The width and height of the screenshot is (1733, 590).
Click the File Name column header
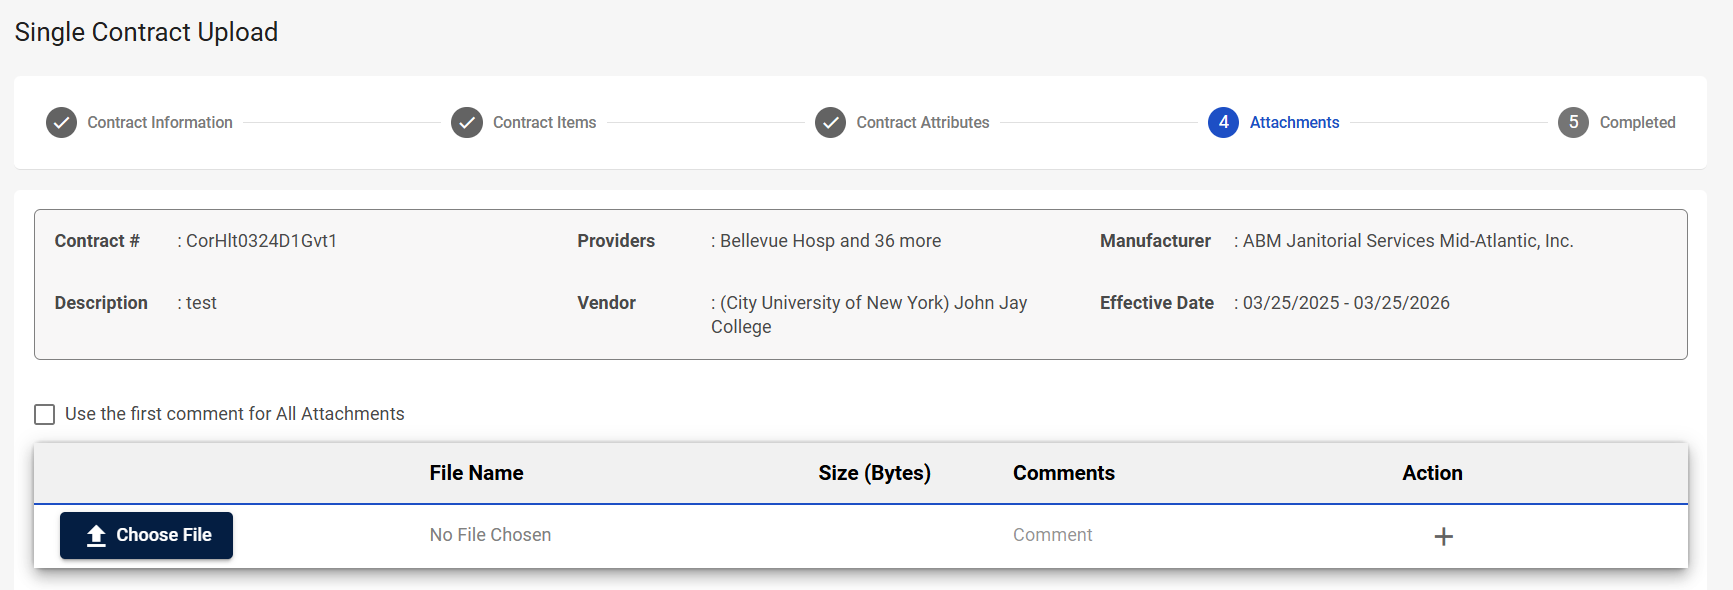(476, 473)
